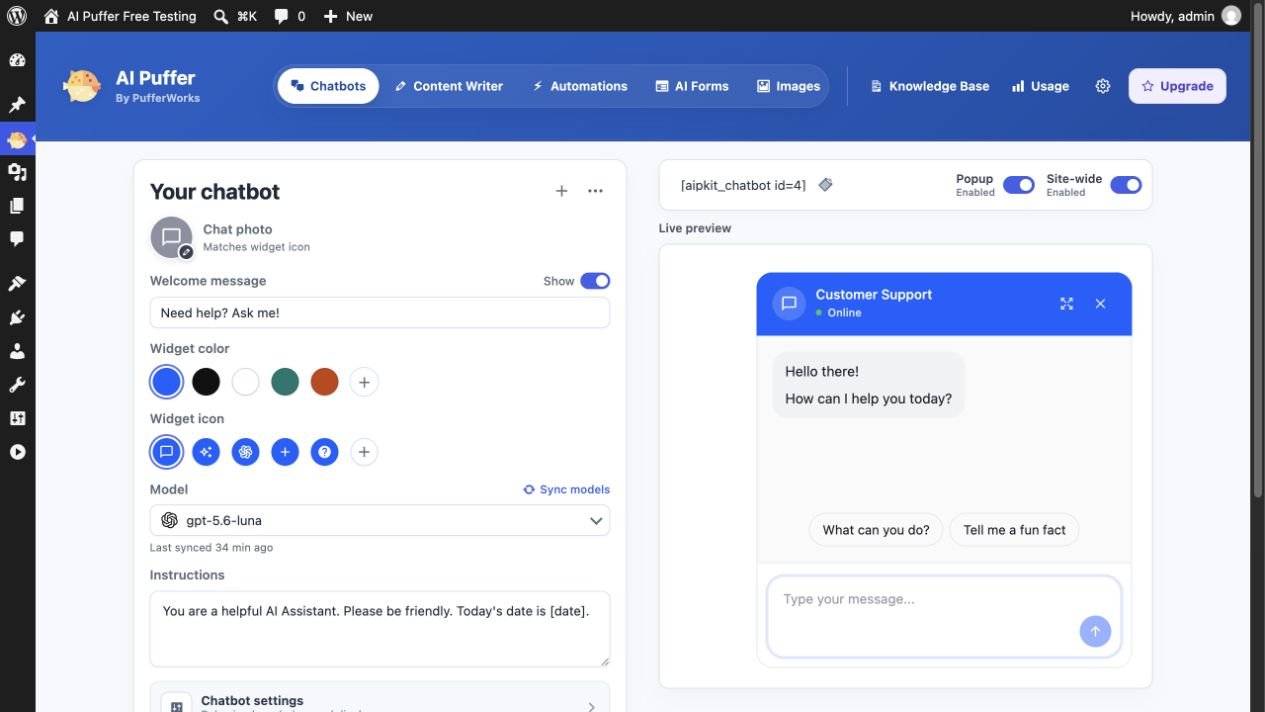
Task: Open Appearance via the paintbrush icon
Action: [x=17, y=284]
